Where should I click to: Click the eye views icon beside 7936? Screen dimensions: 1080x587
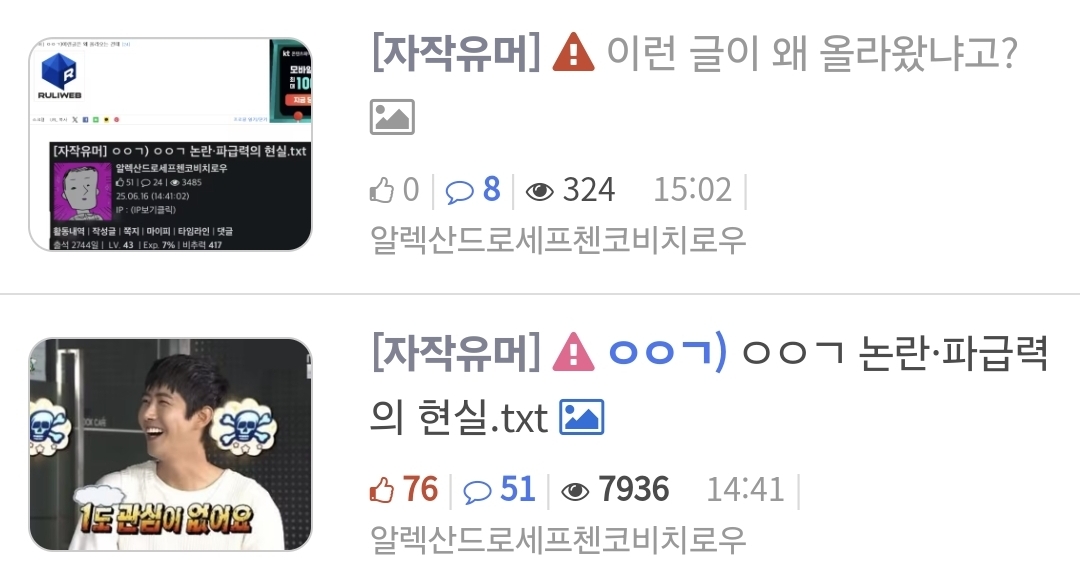click(x=575, y=491)
